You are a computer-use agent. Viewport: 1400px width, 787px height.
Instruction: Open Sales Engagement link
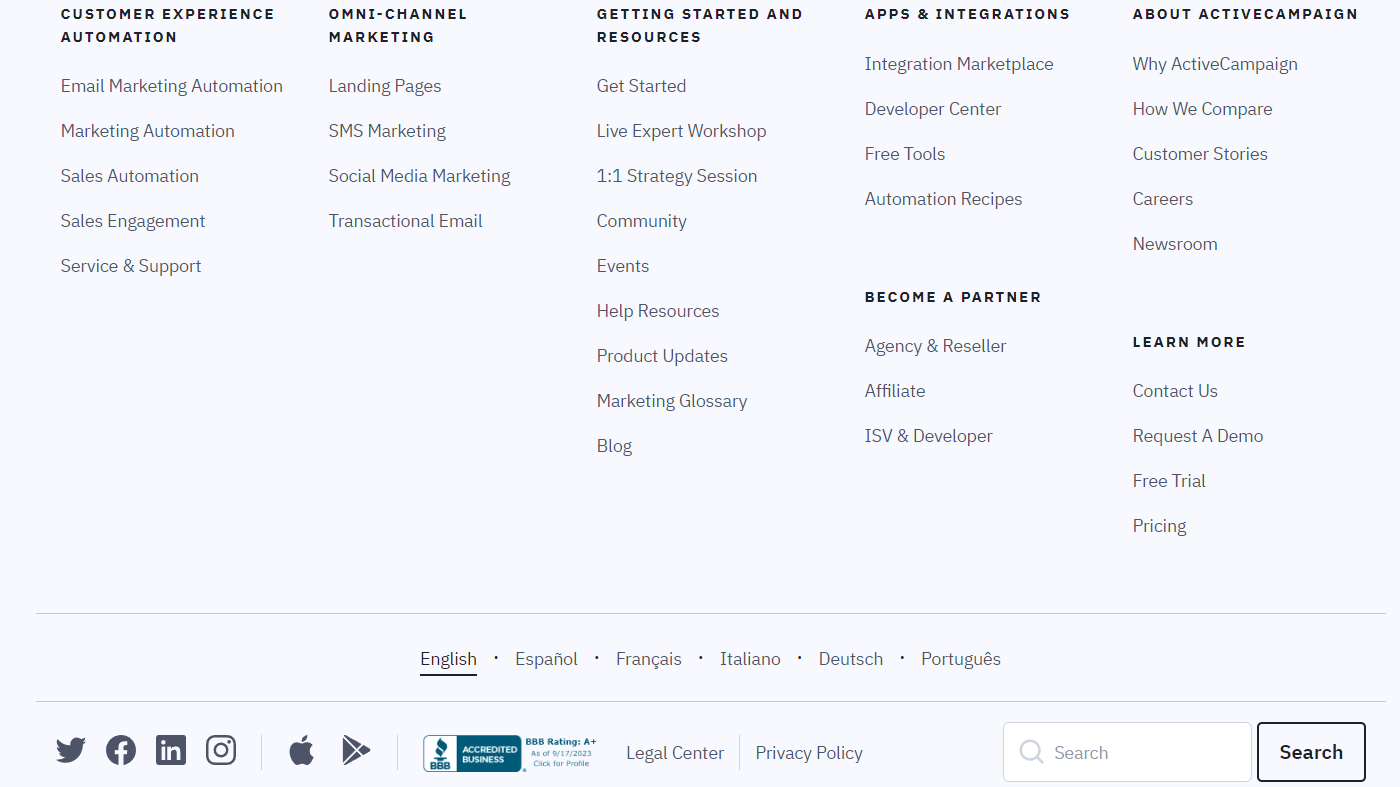click(x=133, y=221)
